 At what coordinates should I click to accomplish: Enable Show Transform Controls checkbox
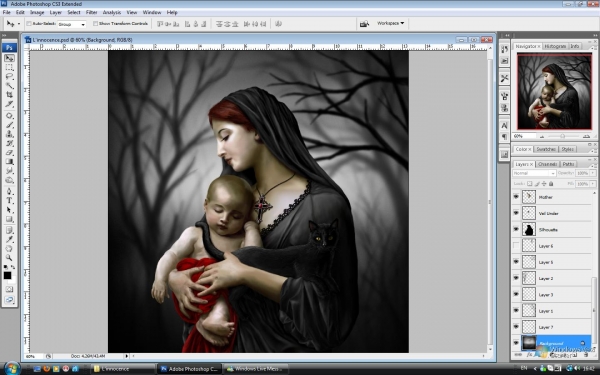[95, 24]
